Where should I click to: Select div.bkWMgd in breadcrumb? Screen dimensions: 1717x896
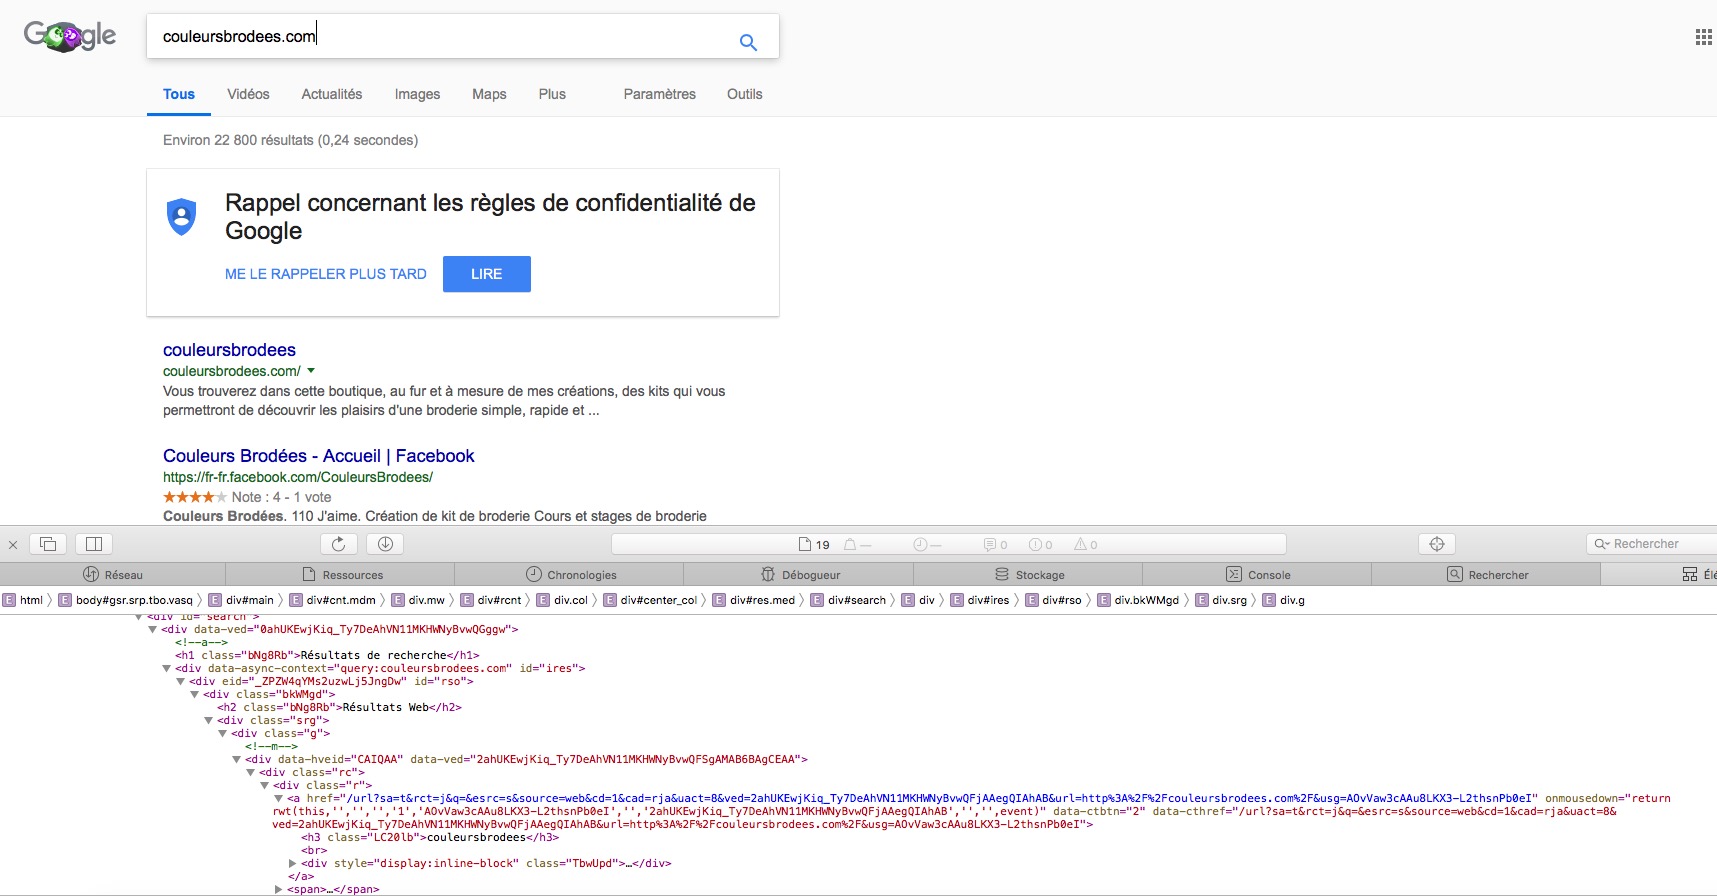1139,600
